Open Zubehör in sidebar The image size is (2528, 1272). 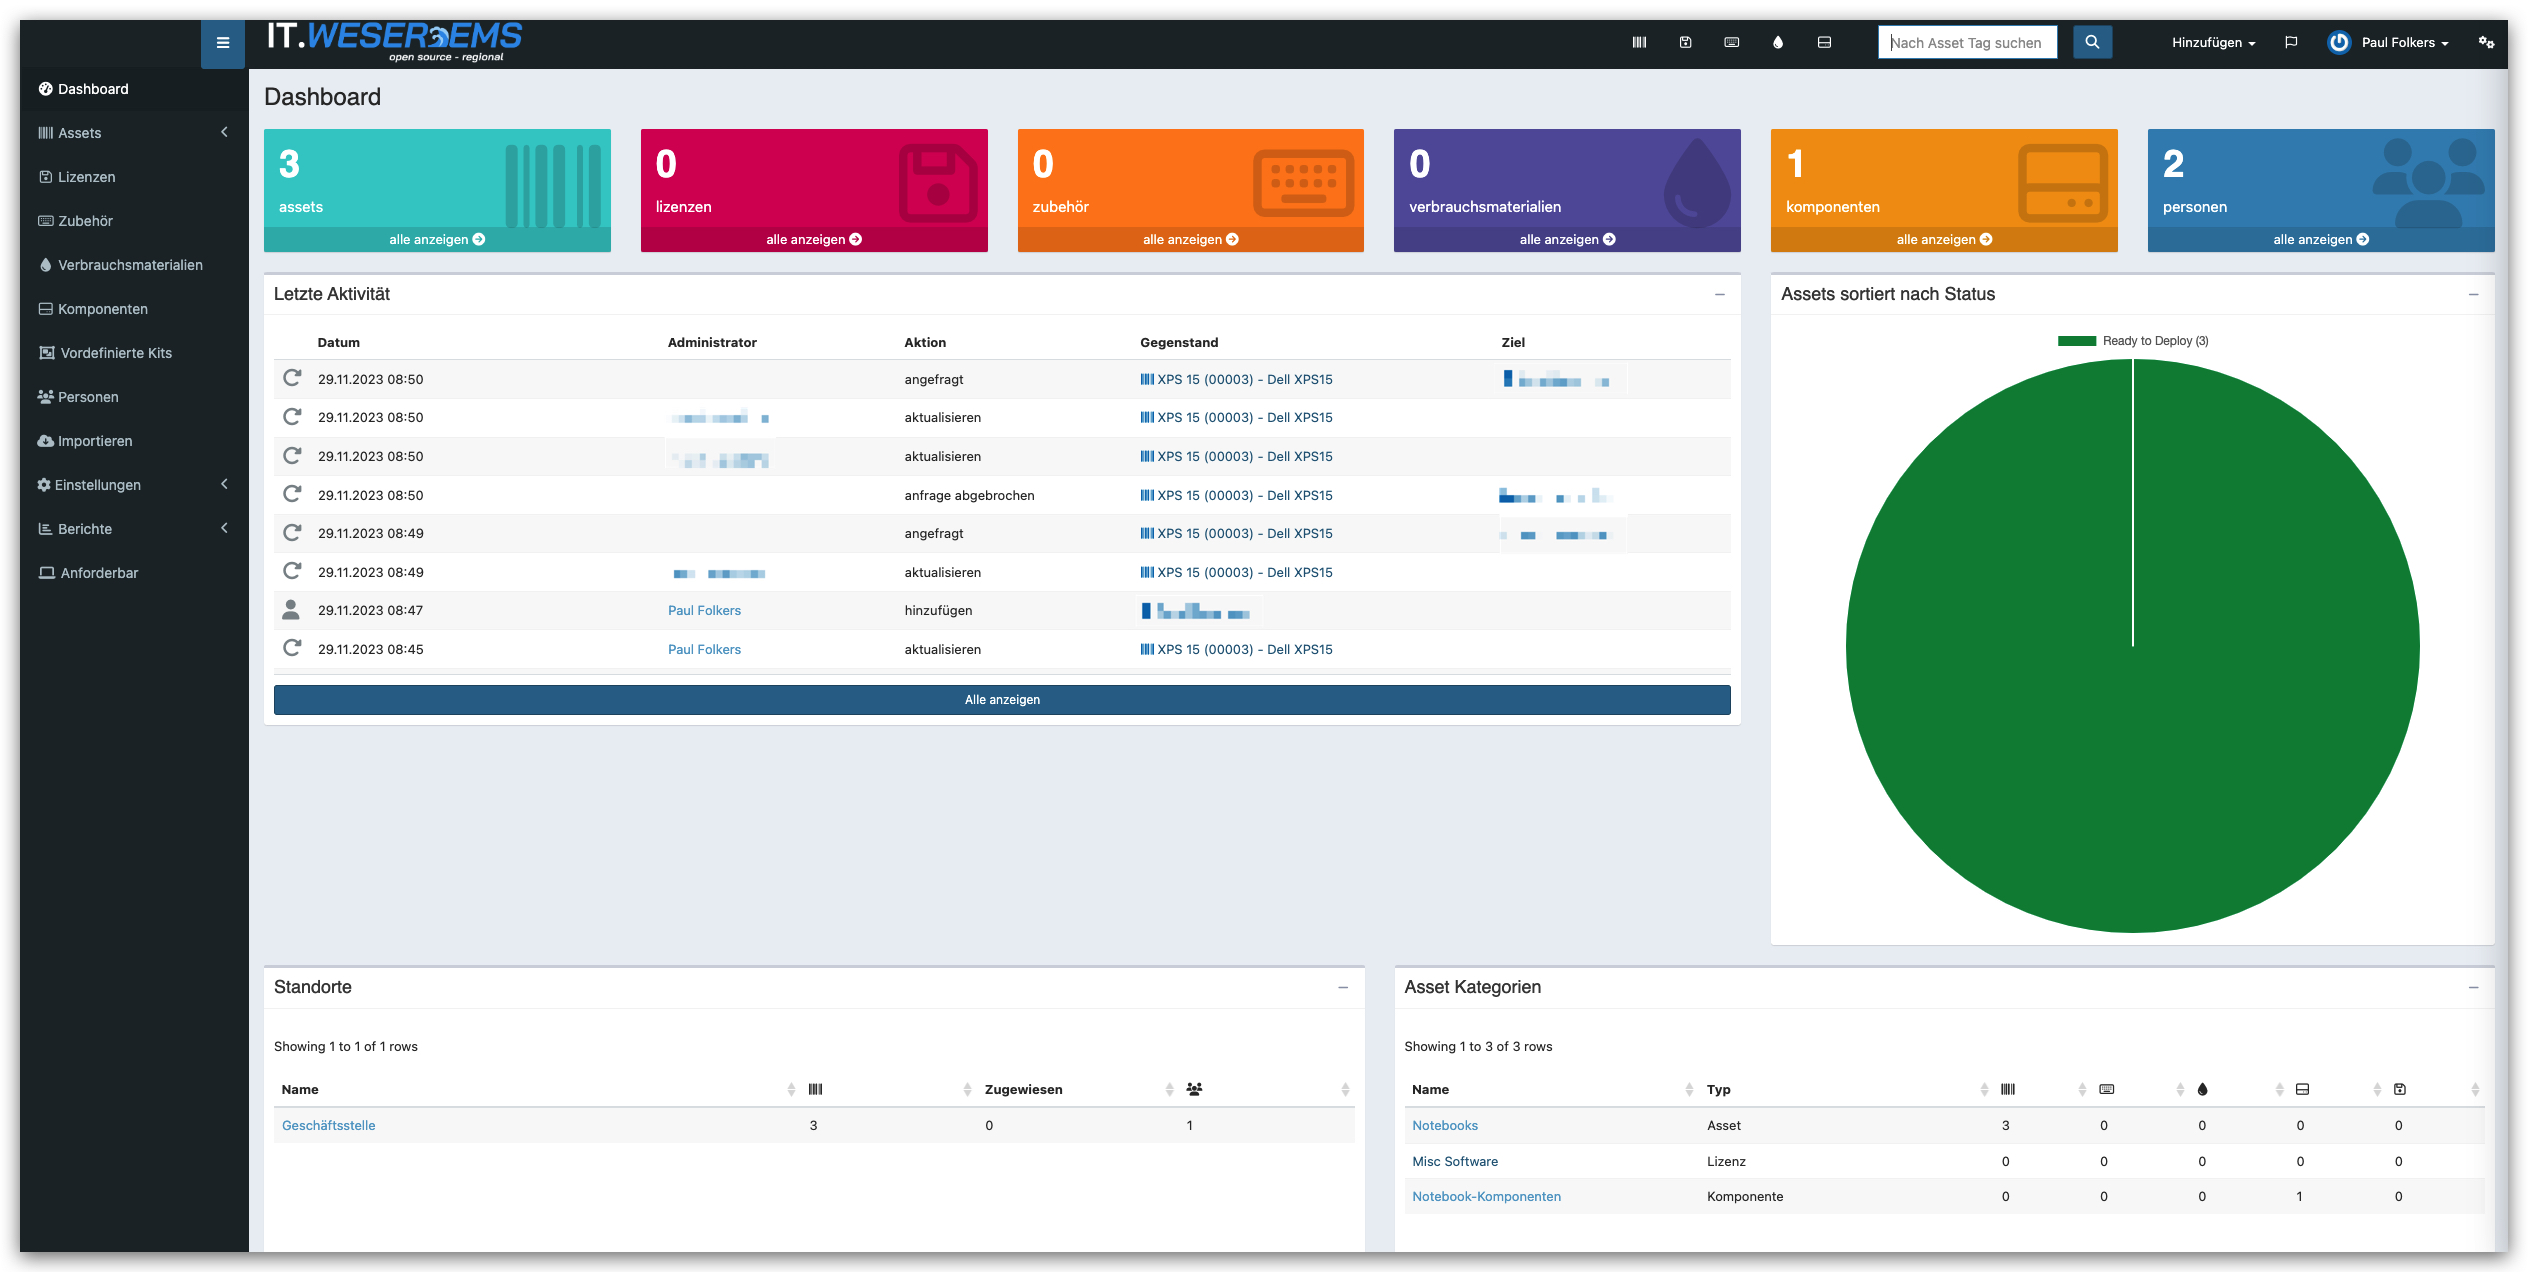pos(134,221)
